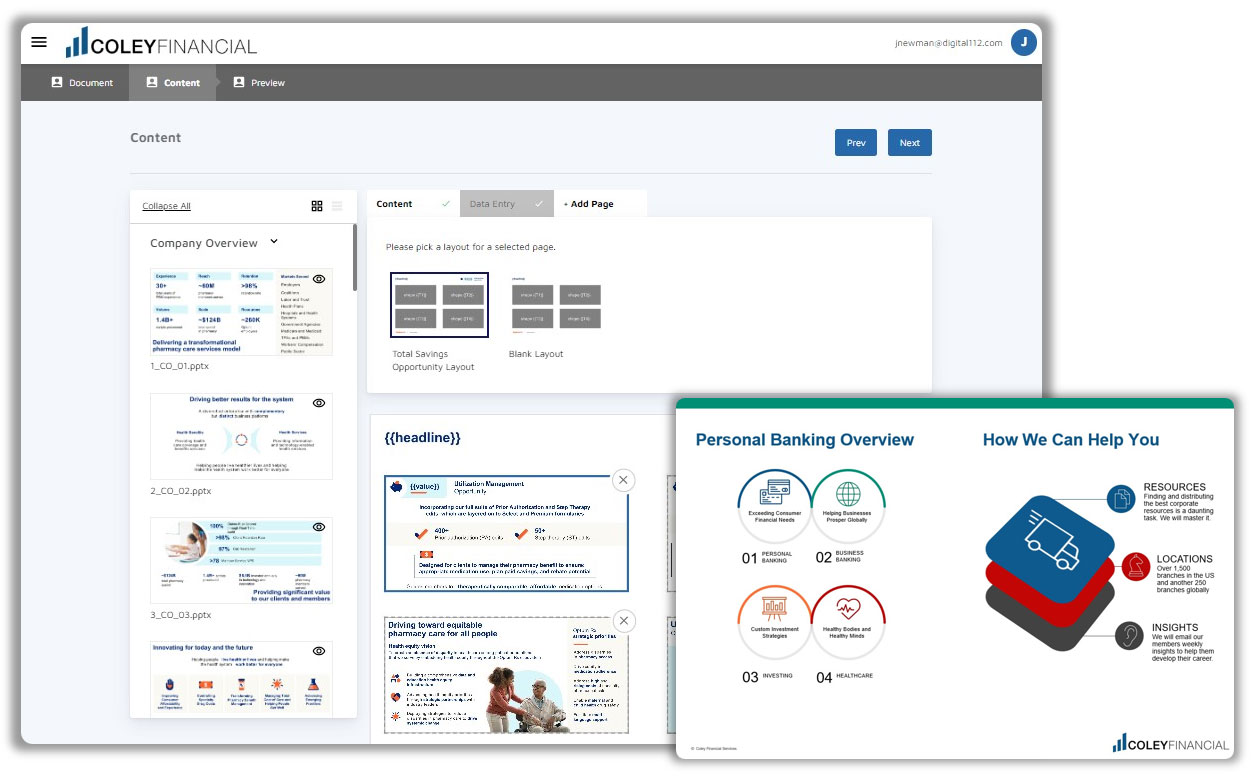Remove the Utilization Management slide with X

[623, 481]
